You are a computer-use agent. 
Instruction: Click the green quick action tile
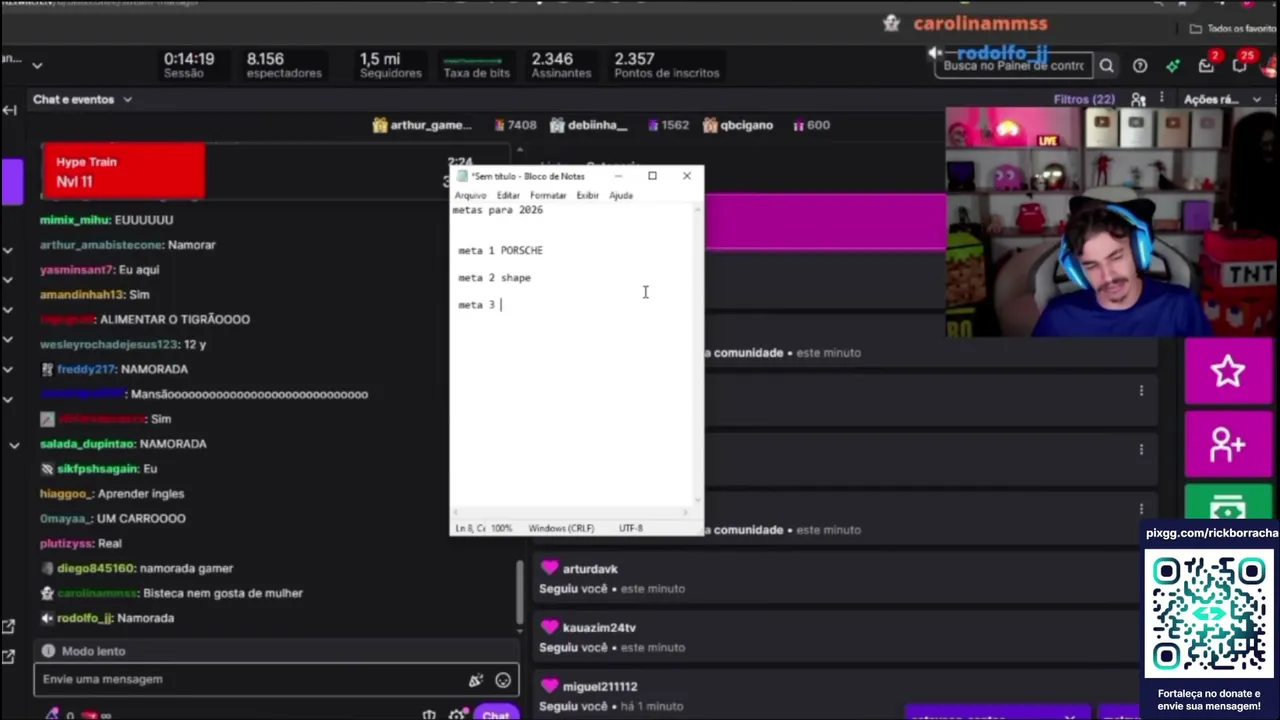pos(1228,502)
